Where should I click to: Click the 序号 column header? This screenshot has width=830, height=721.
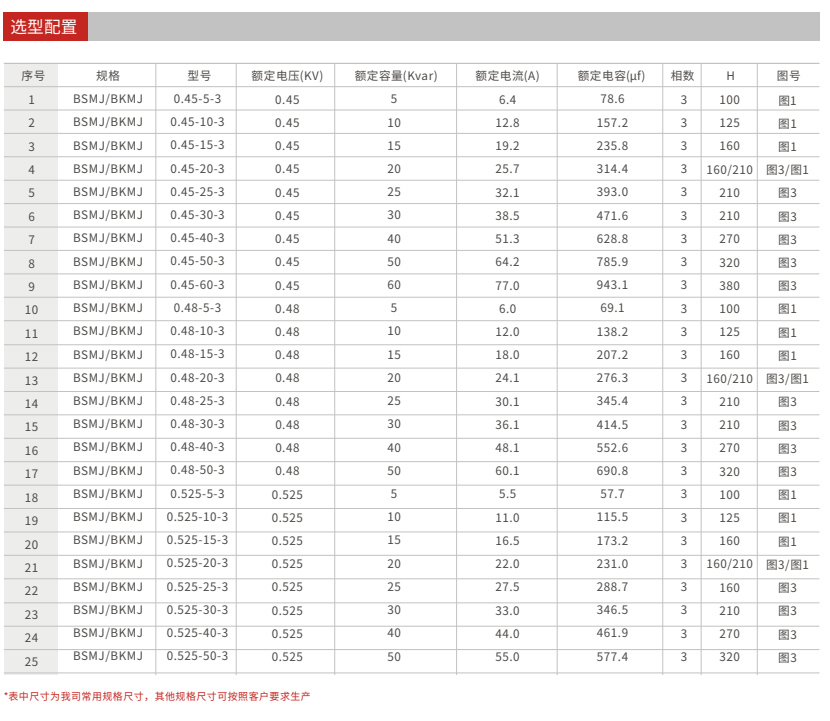(x=32, y=76)
